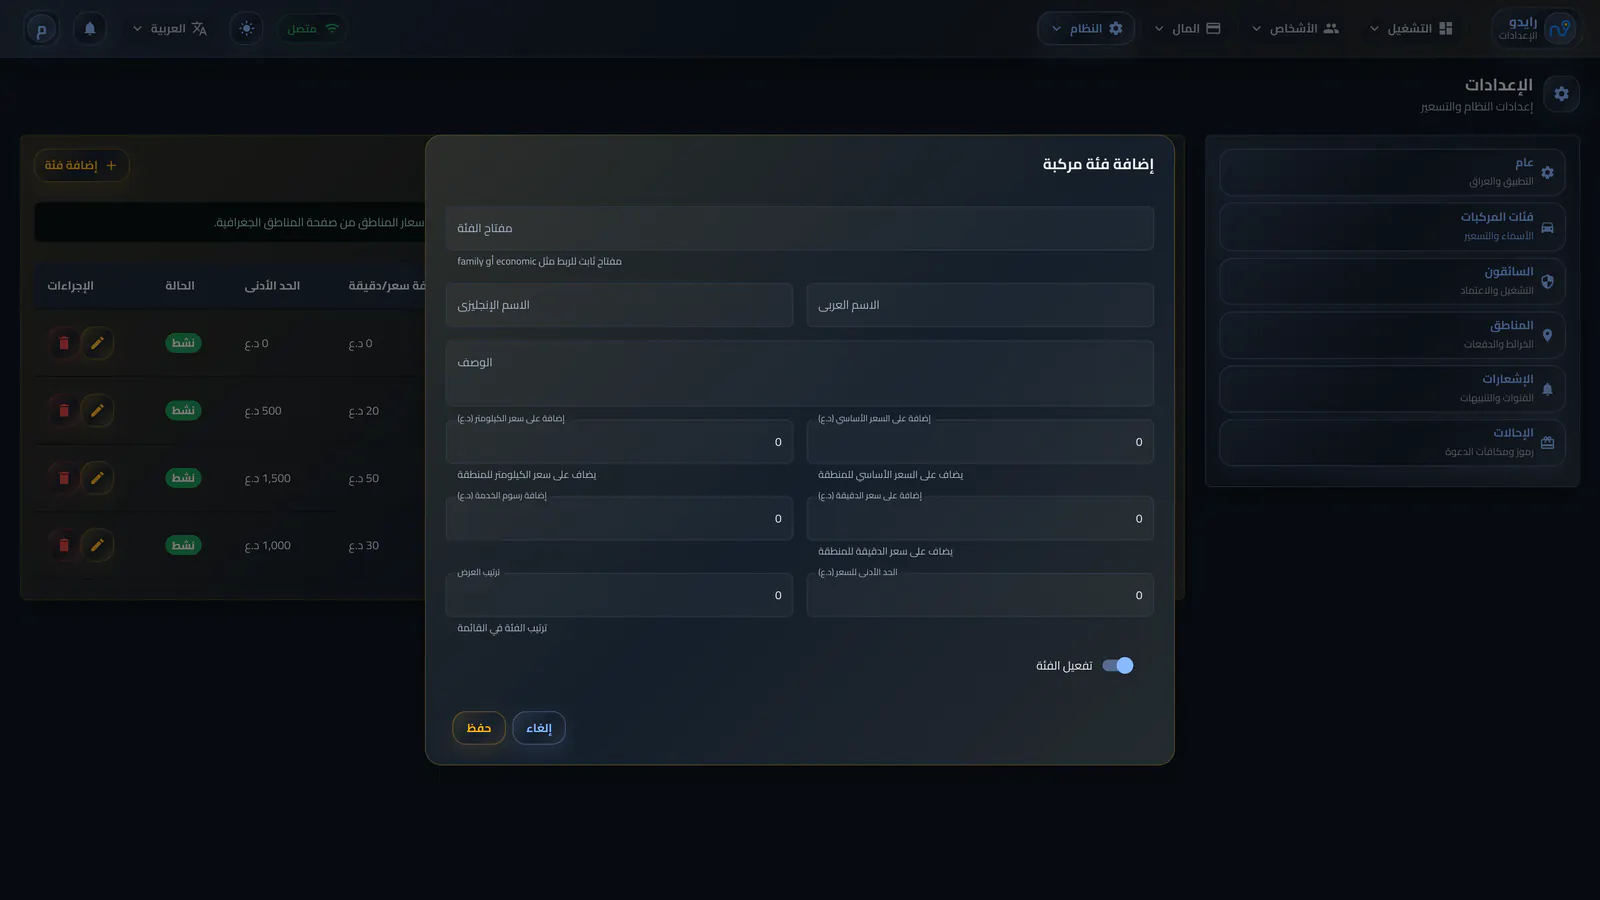Click the مفتاح الفئة input field
This screenshot has width=1600, height=900.
tap(800, 228)
